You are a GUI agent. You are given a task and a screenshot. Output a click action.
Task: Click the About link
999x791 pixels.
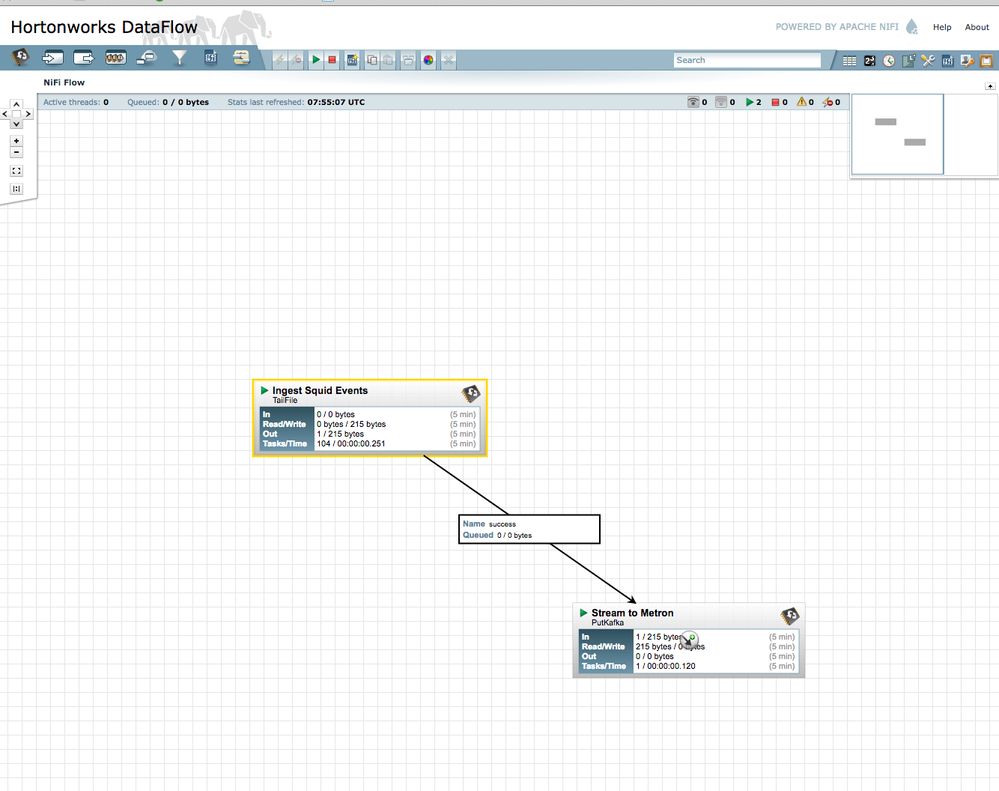coord(976,27)
